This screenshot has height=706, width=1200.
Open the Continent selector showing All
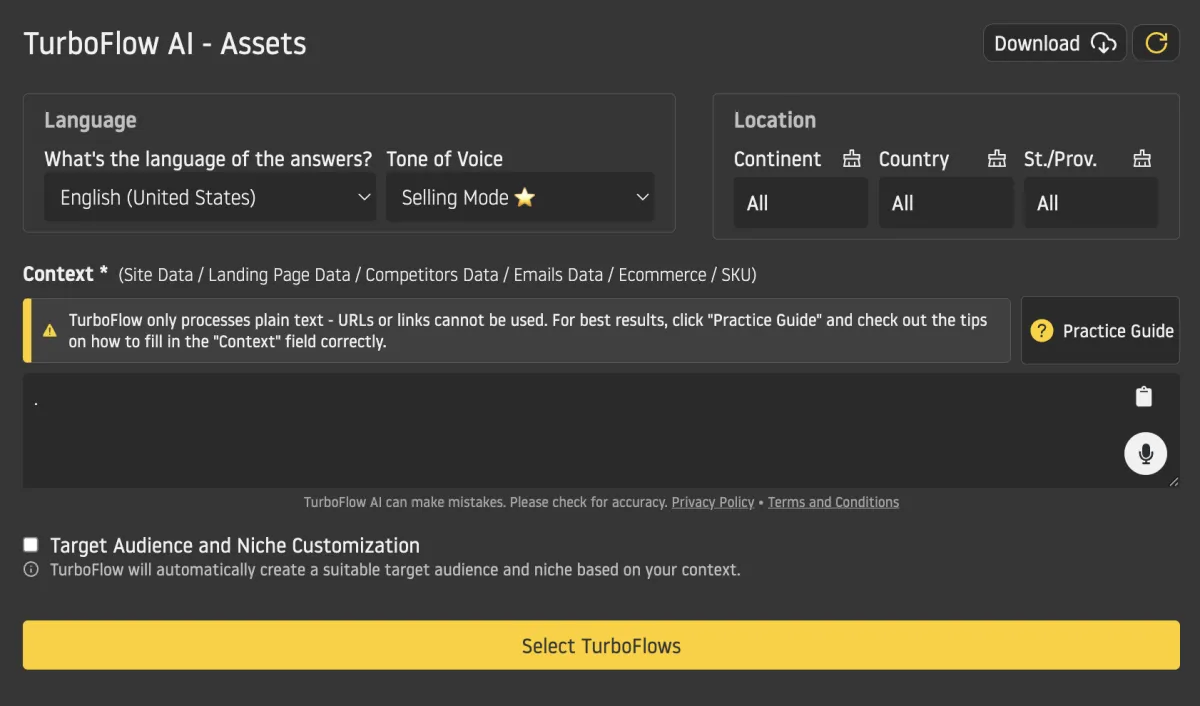tap(800, 203)
